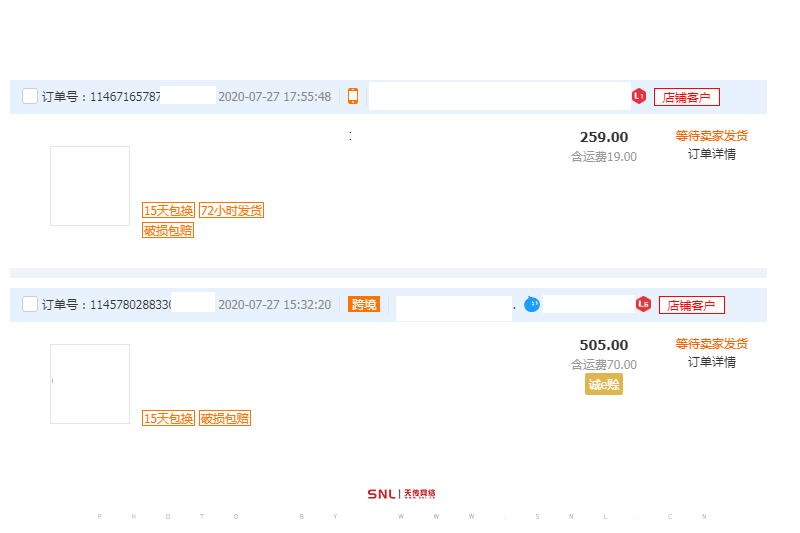This screenshot has height=533, width=800.
Task: Click first order's 15天包换 tag
Action: (x=168, y=210)
